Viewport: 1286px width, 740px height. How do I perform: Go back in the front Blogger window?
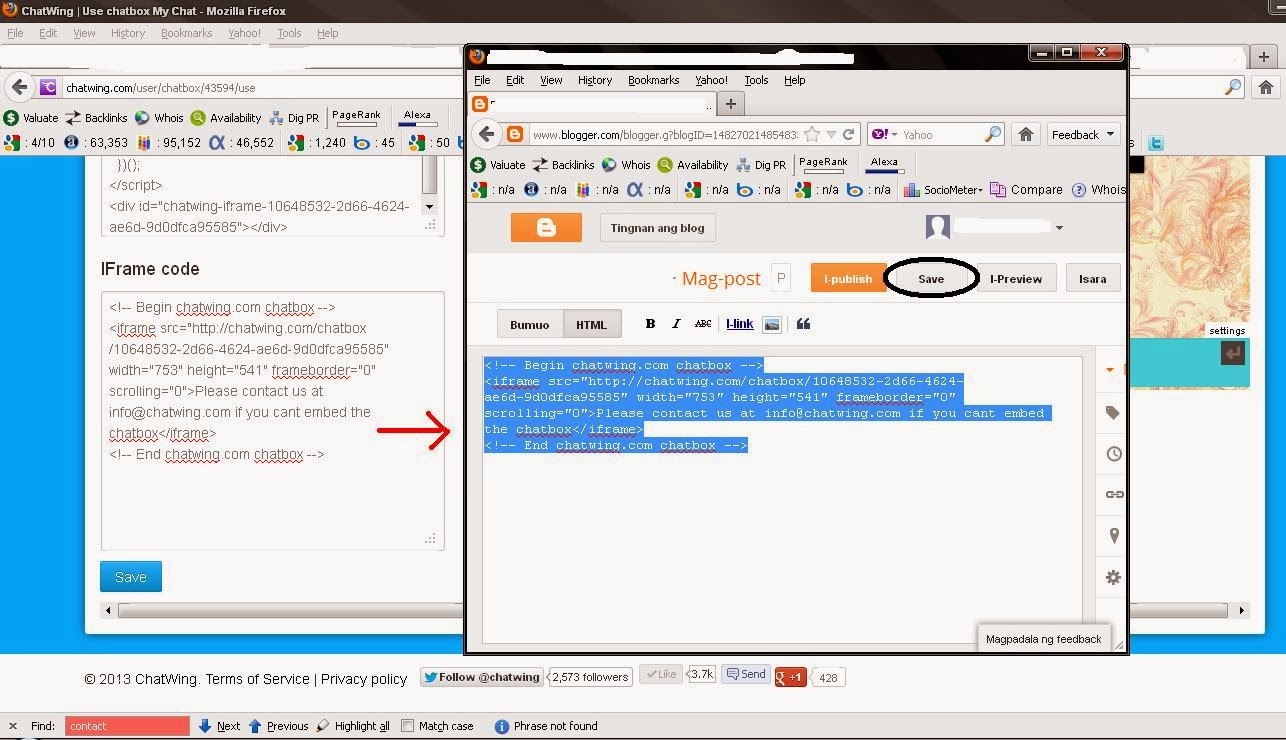tap(486, 134)
